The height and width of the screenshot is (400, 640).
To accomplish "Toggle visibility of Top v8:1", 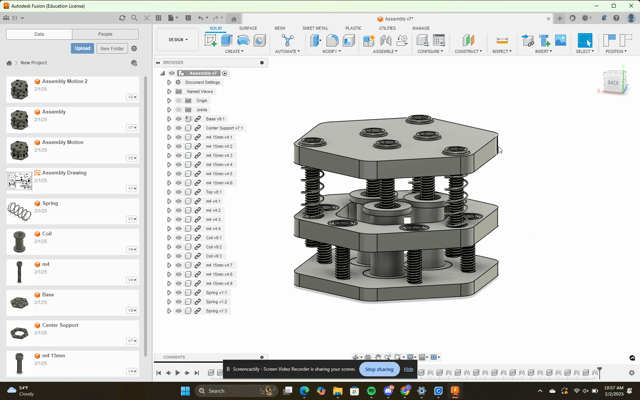I will (179, 192).
